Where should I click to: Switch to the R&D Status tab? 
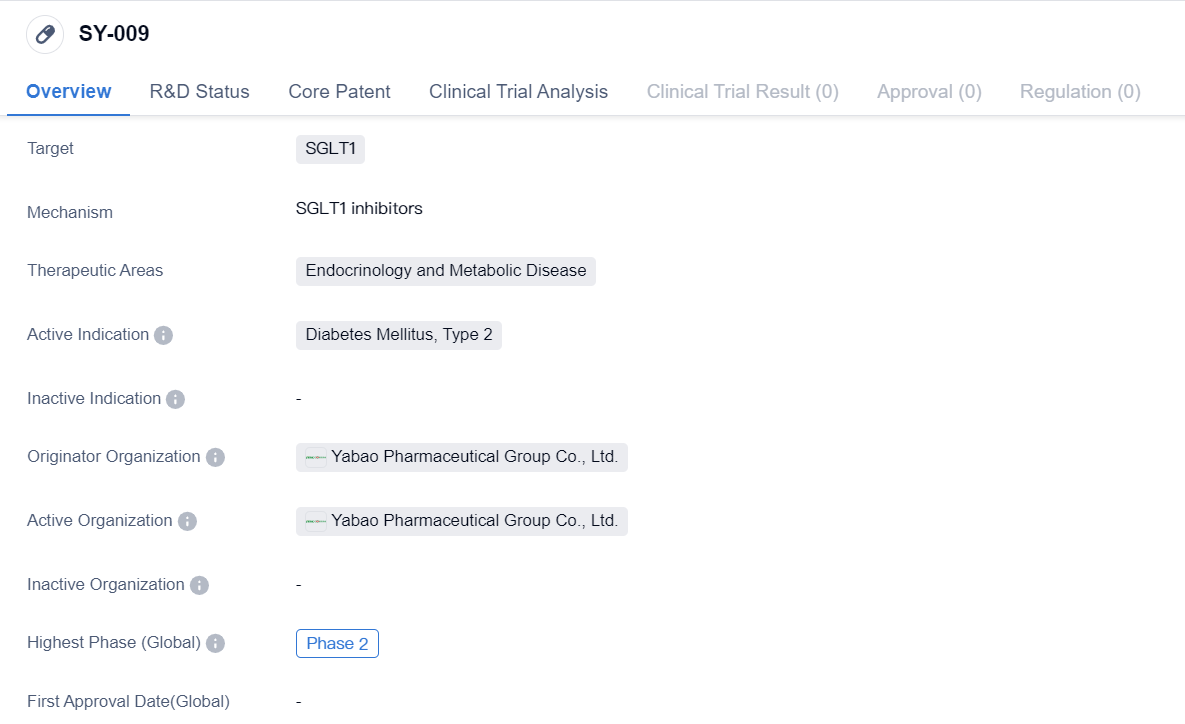[x=199, y=91]
